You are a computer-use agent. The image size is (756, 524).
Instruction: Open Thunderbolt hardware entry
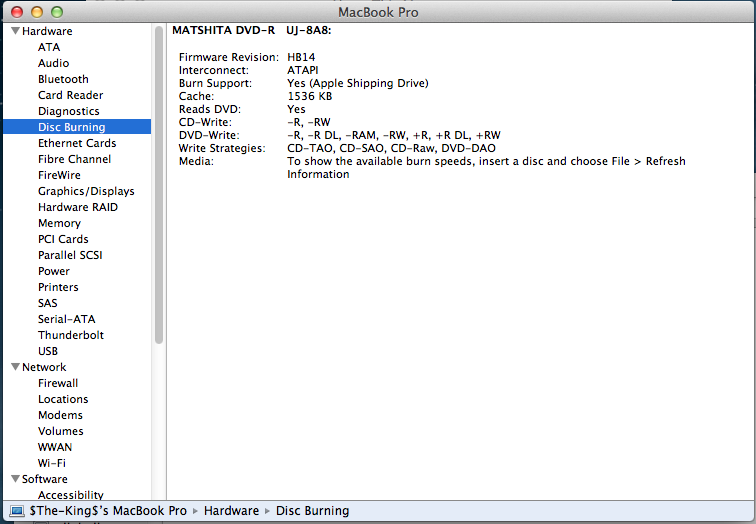click(x=71, y=335)
